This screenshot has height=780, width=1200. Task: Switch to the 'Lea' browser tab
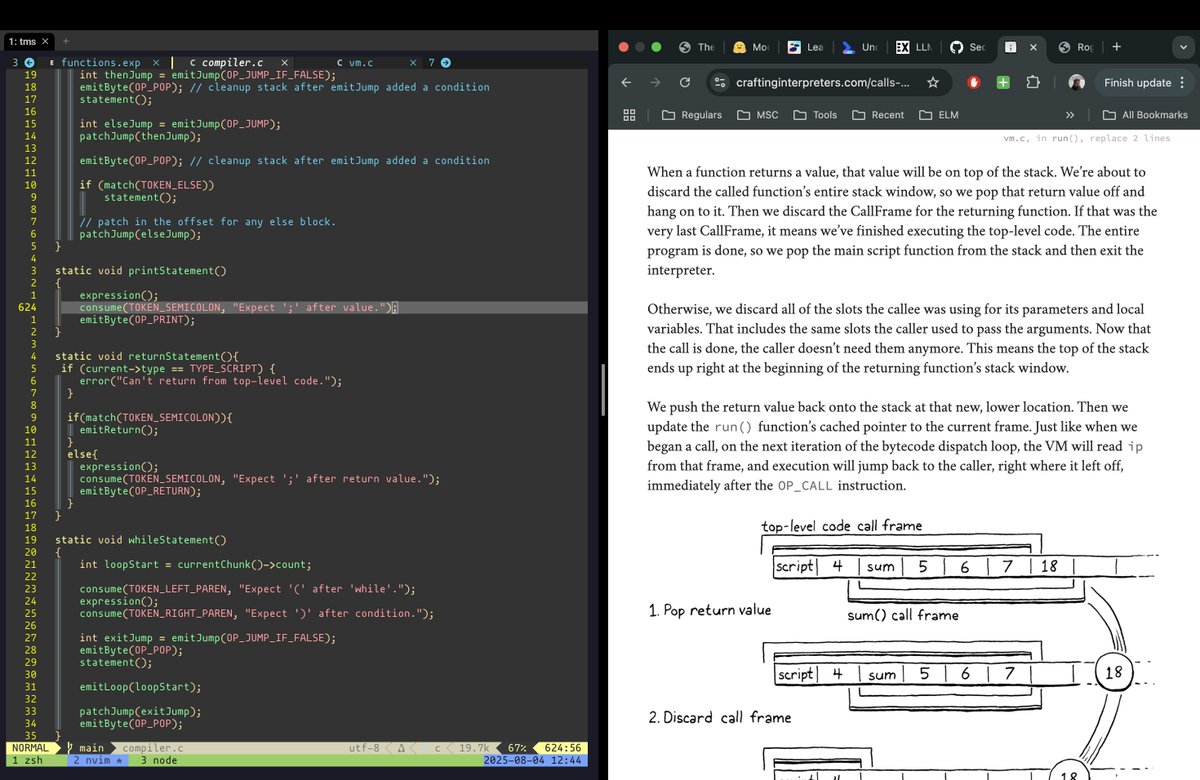pyautogui.click(x=805, y=47)
